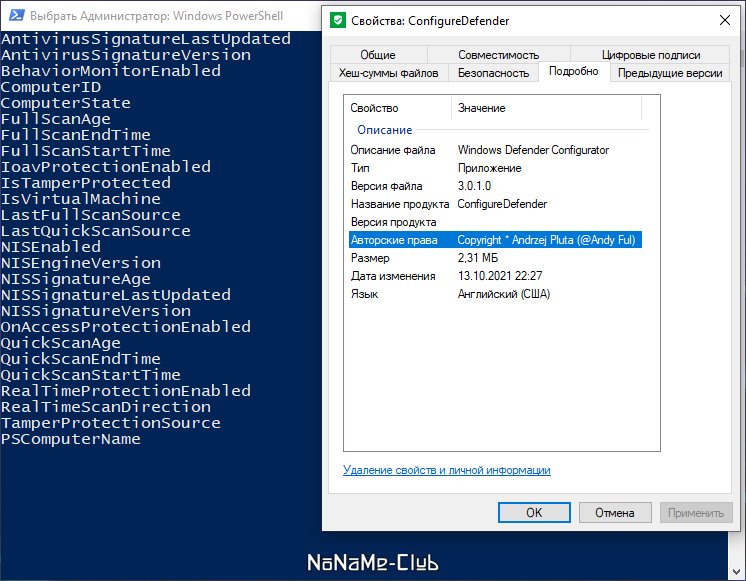This screenshot has width=746, height=581.
Task: Confirm with the OK button
Action: click(534, 512)
